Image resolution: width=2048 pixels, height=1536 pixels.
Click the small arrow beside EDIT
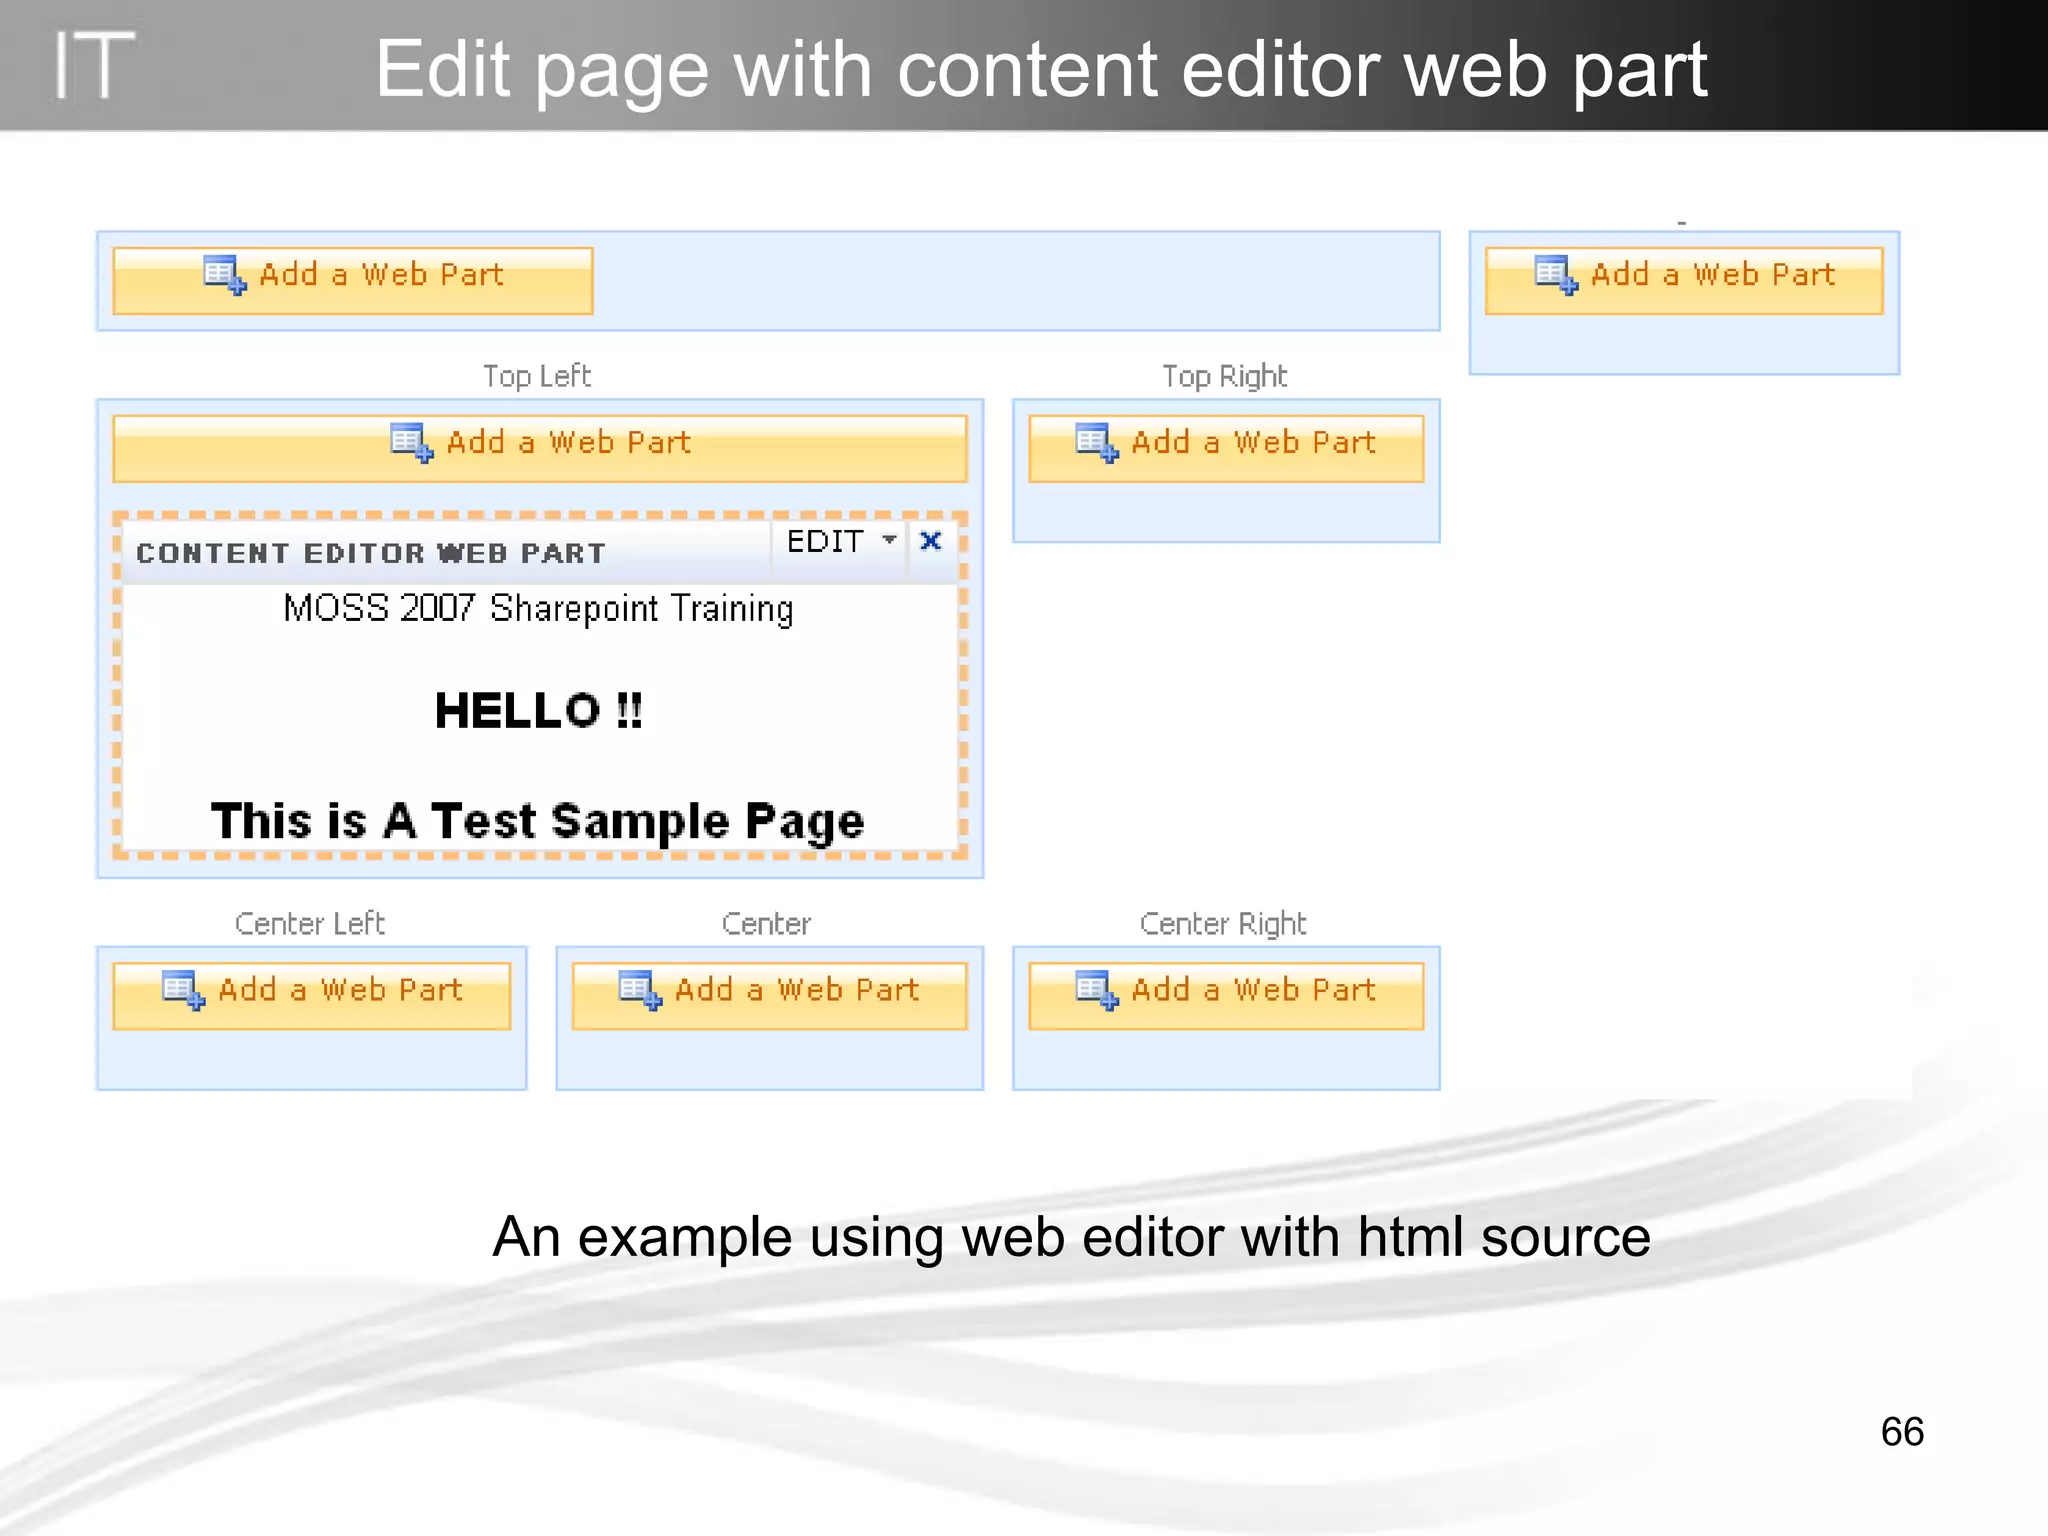click(889, 540)
